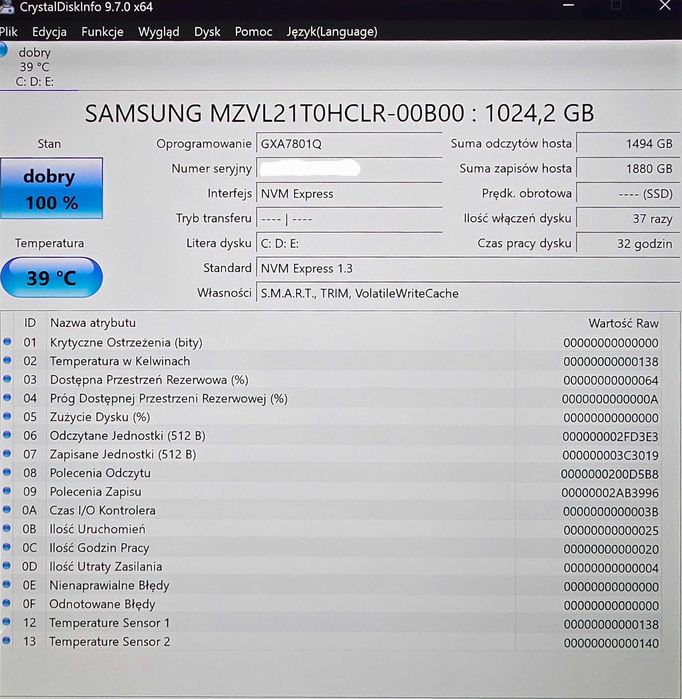
Task: Click the status dot for Dostępna Przestrzeń Rezerwowa row
Action: pyautogui.click(x=7, y=379)
